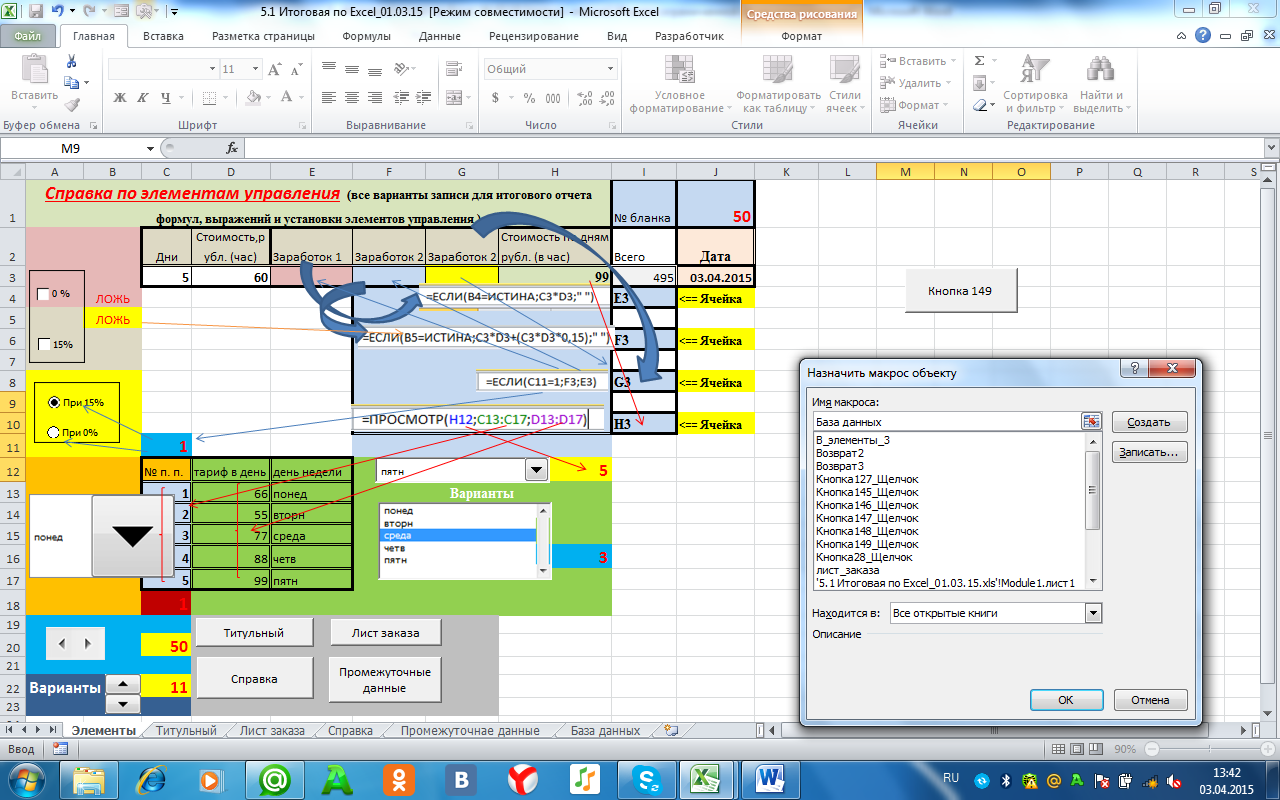Expand the пятн combo box dropdown
This screenshot has height=800, width=1280.
536,470
